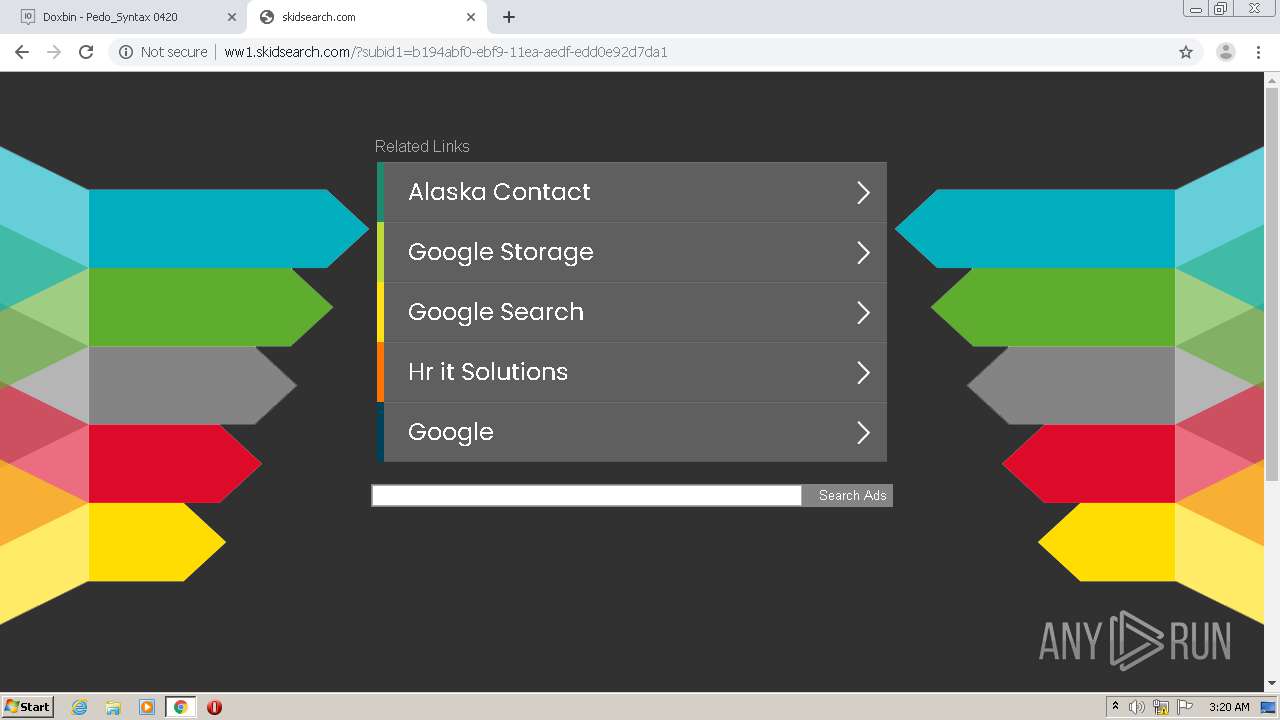Open the Google related link
This screenshot has width=1280, height=720.
631,432
